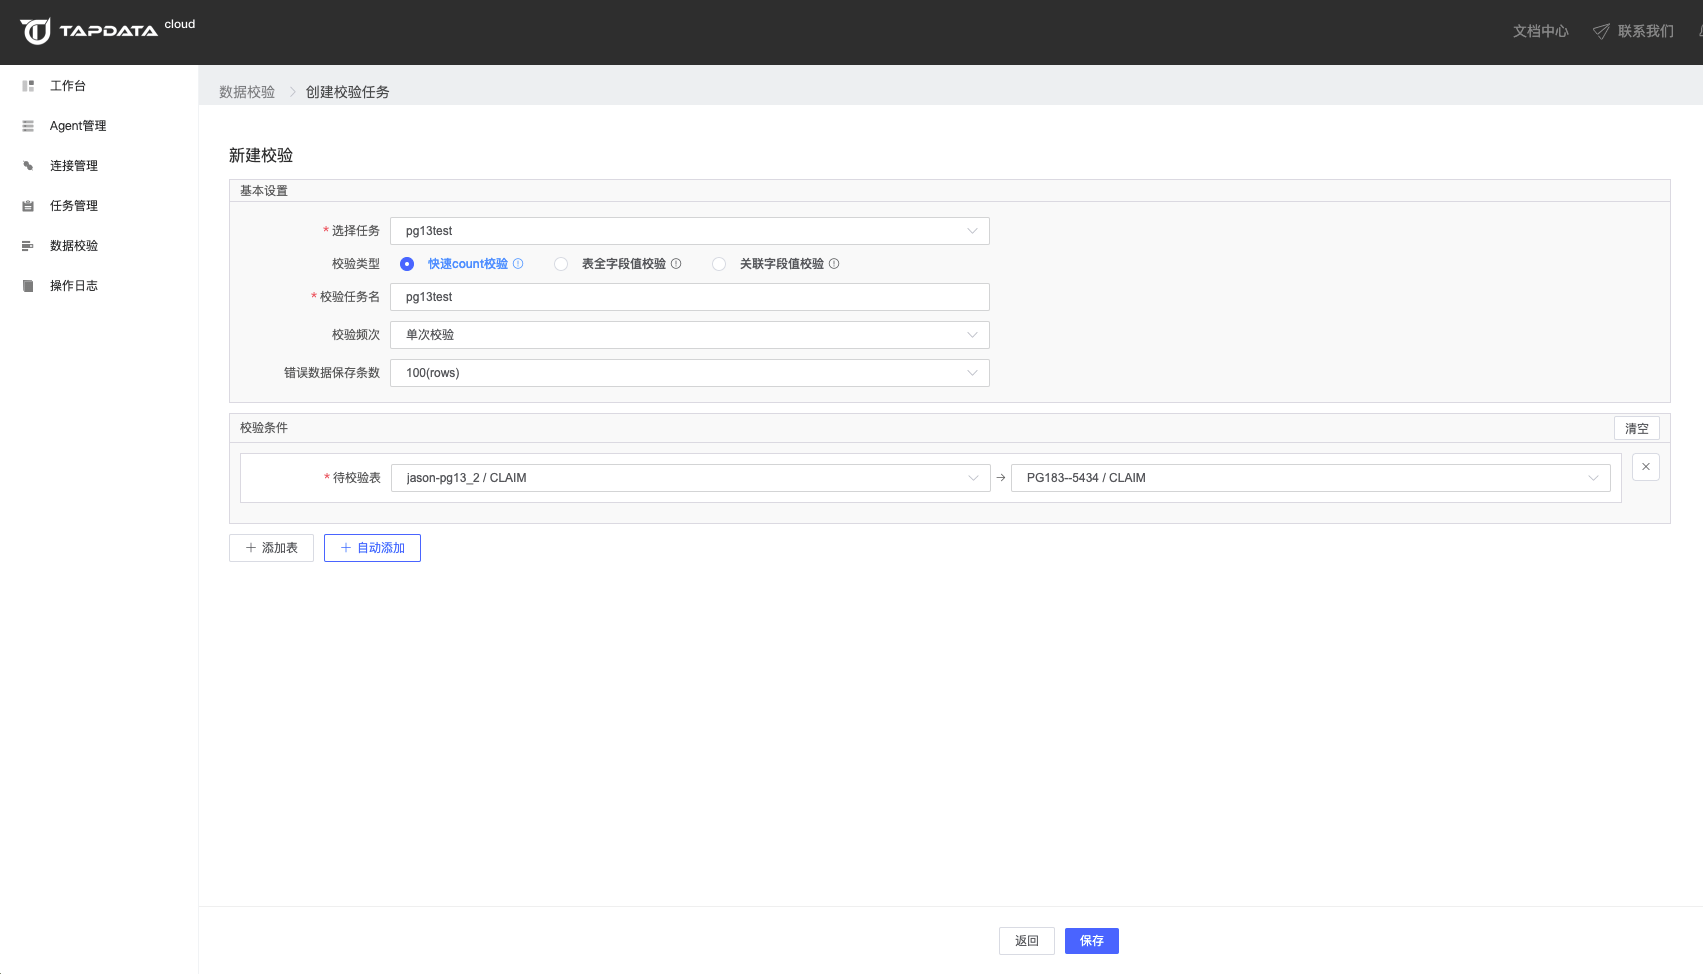
Task: Remove the CLAIM table row with X
Action: click(x=1645, y=467)
